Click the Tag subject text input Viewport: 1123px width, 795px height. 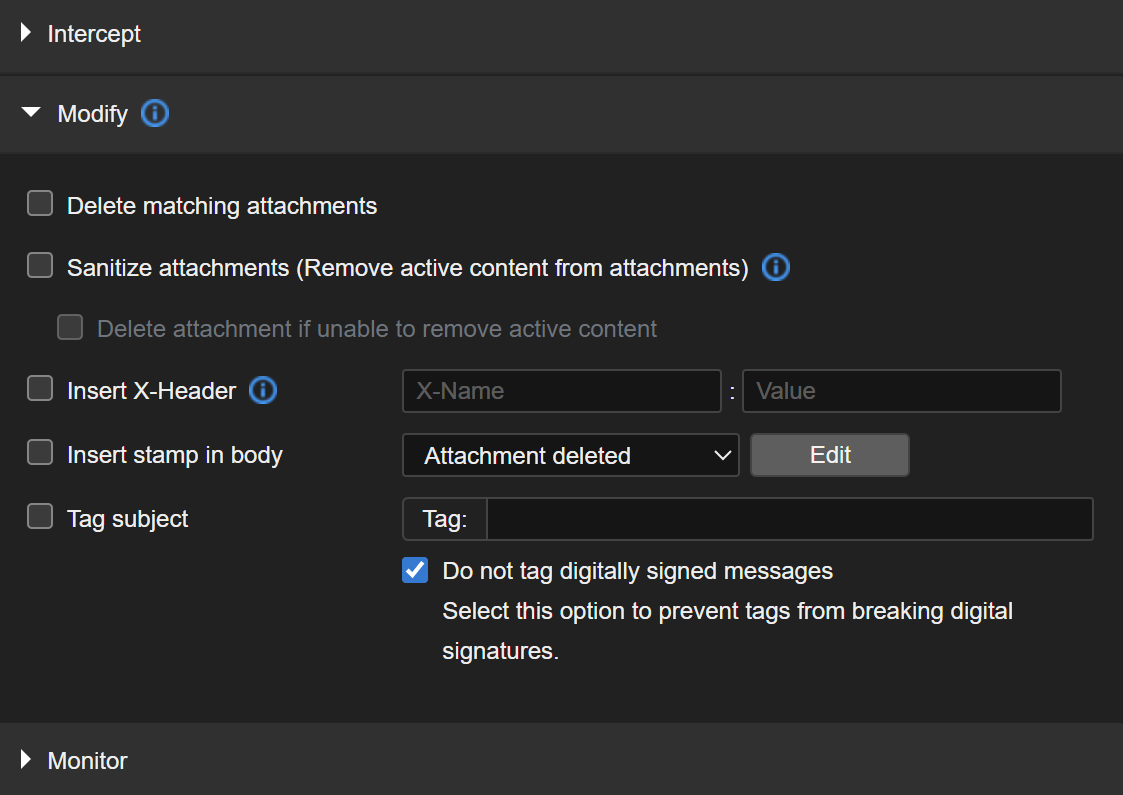[x=788, y=519]
